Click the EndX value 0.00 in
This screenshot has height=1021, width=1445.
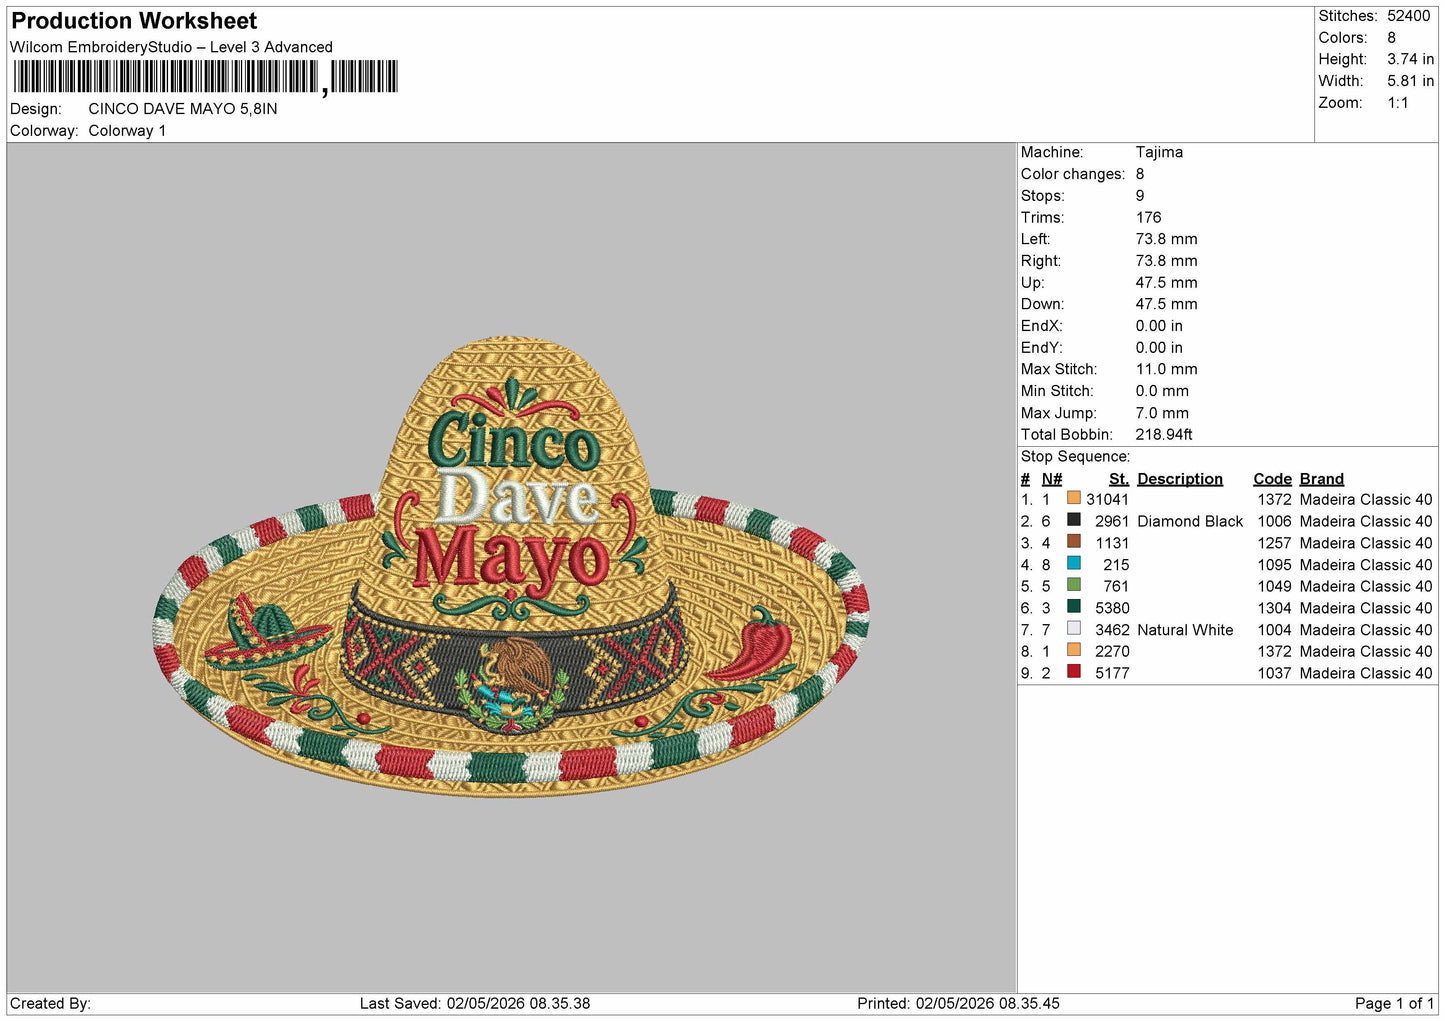pos(1159,326)
